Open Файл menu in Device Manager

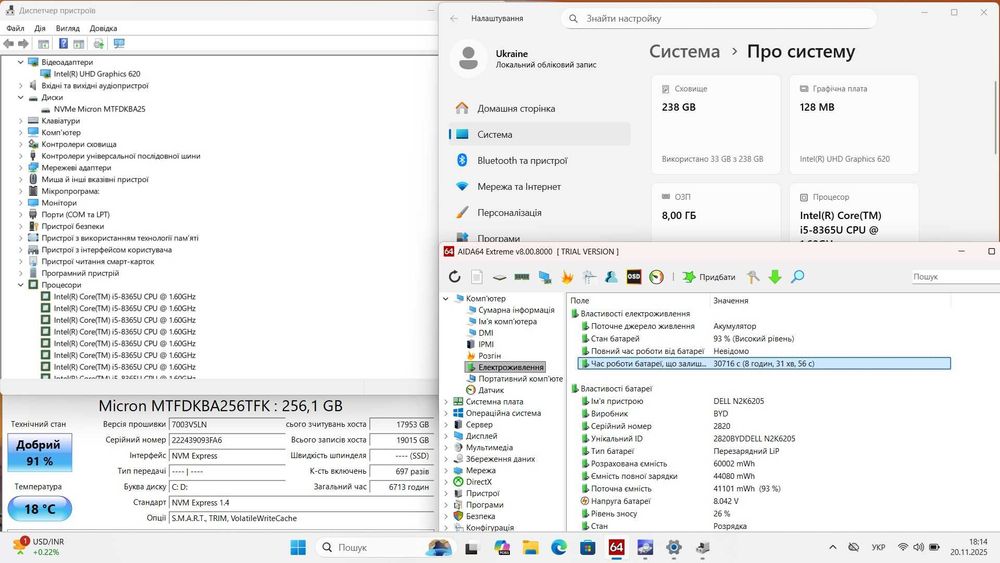pyautogui.click(x=15, y=28)
